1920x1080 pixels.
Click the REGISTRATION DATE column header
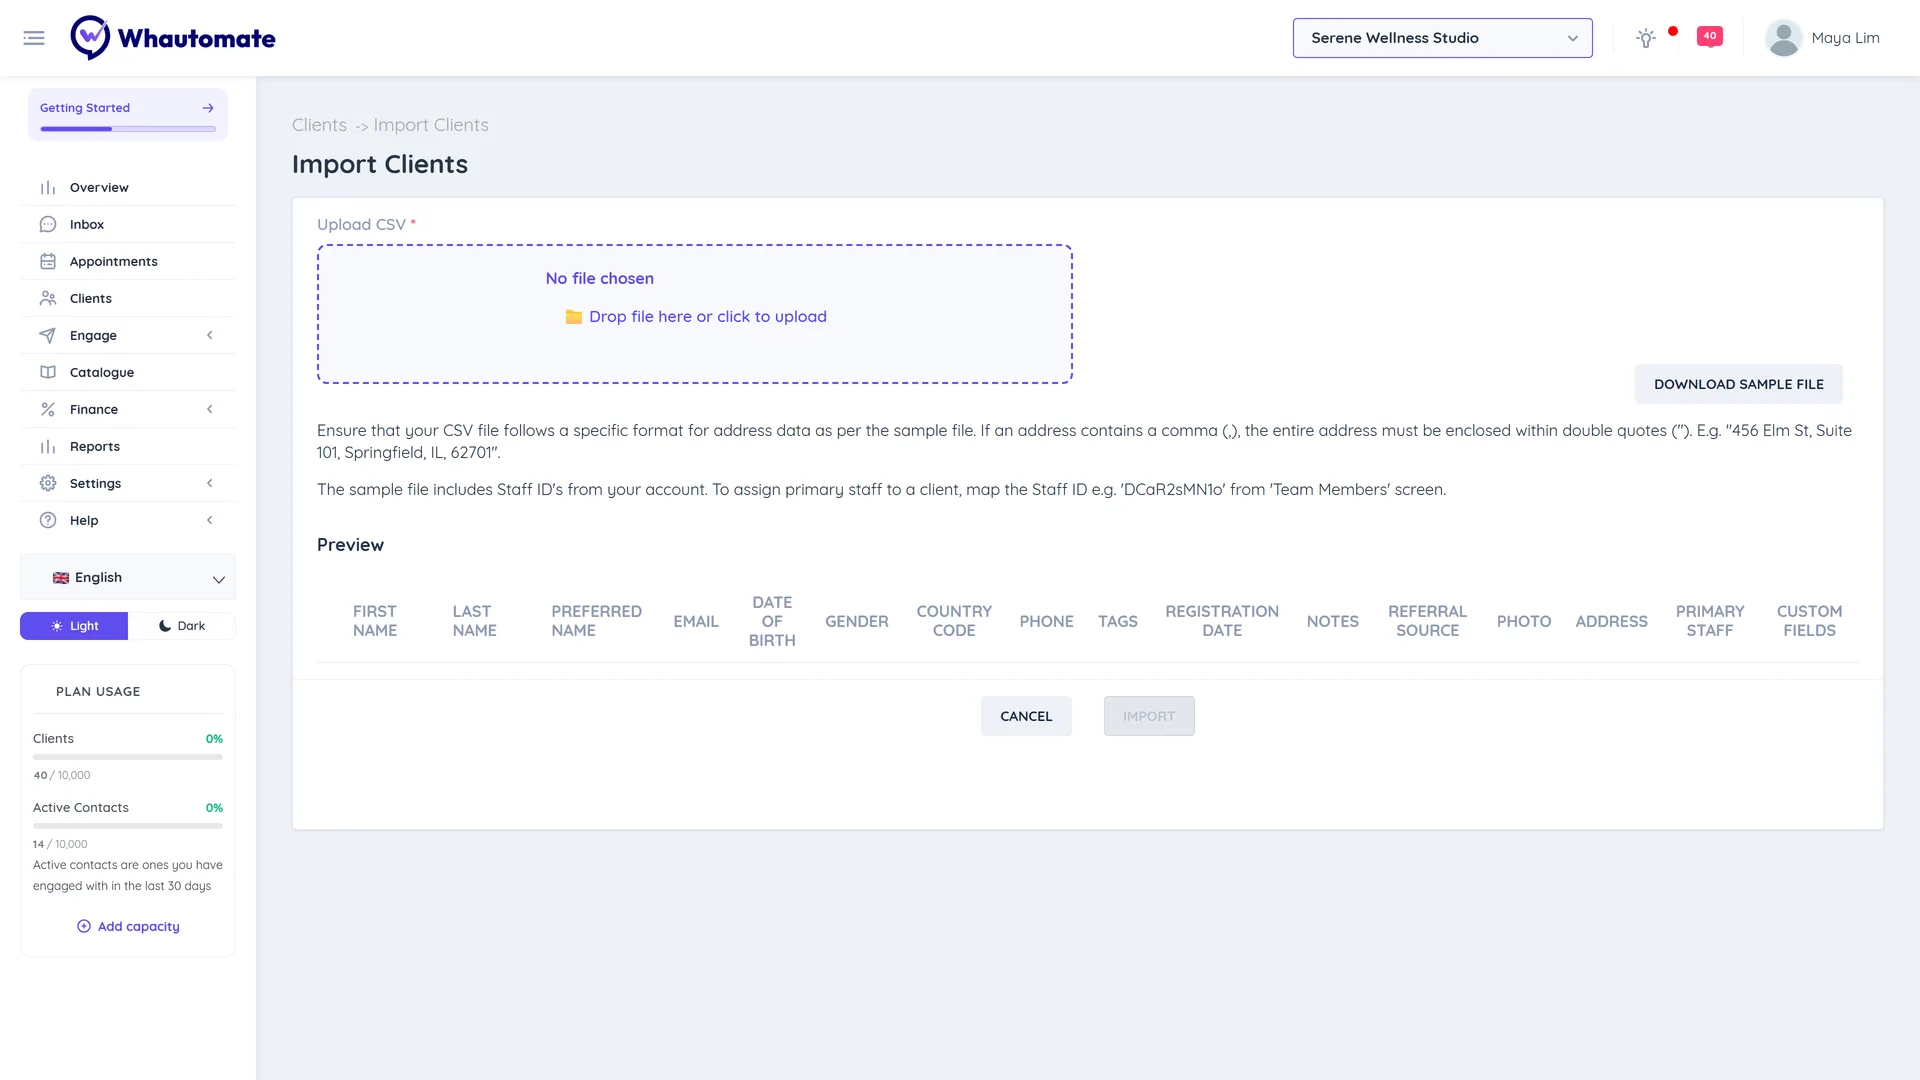tap(1222, 621)
